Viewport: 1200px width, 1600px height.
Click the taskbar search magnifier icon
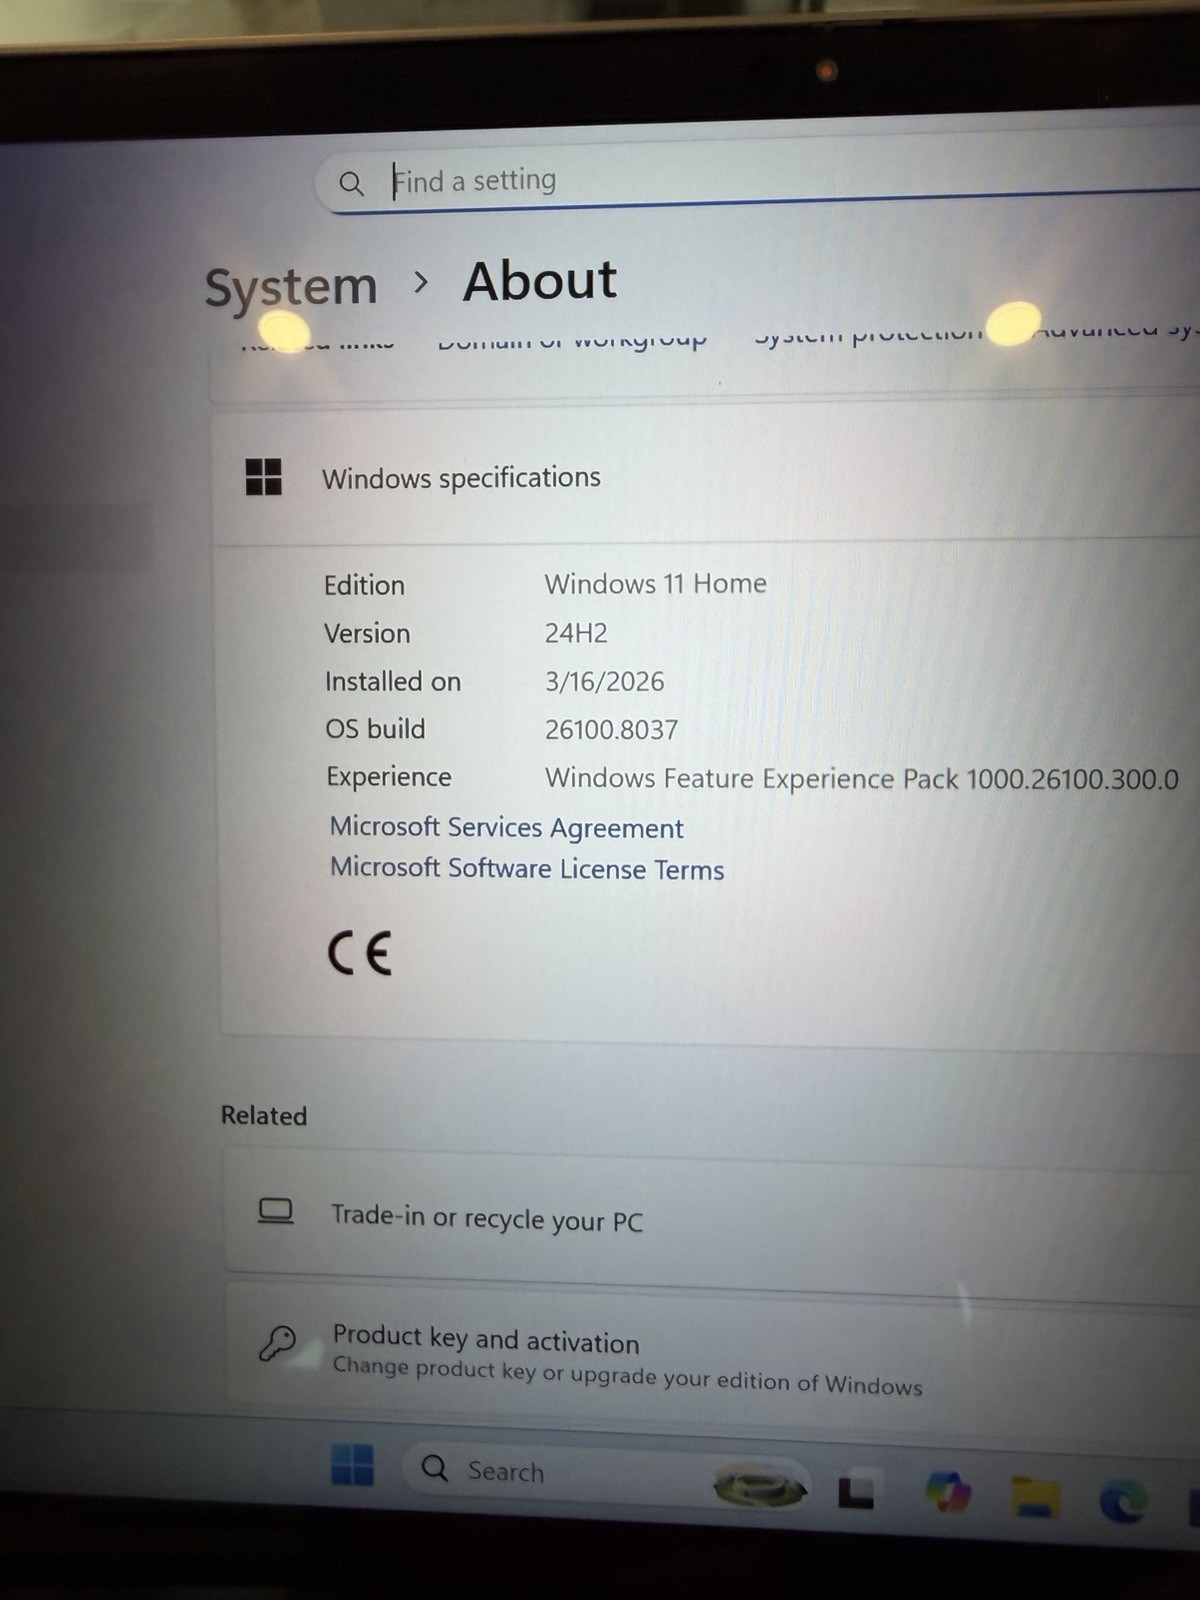(x=435, y=1468)
